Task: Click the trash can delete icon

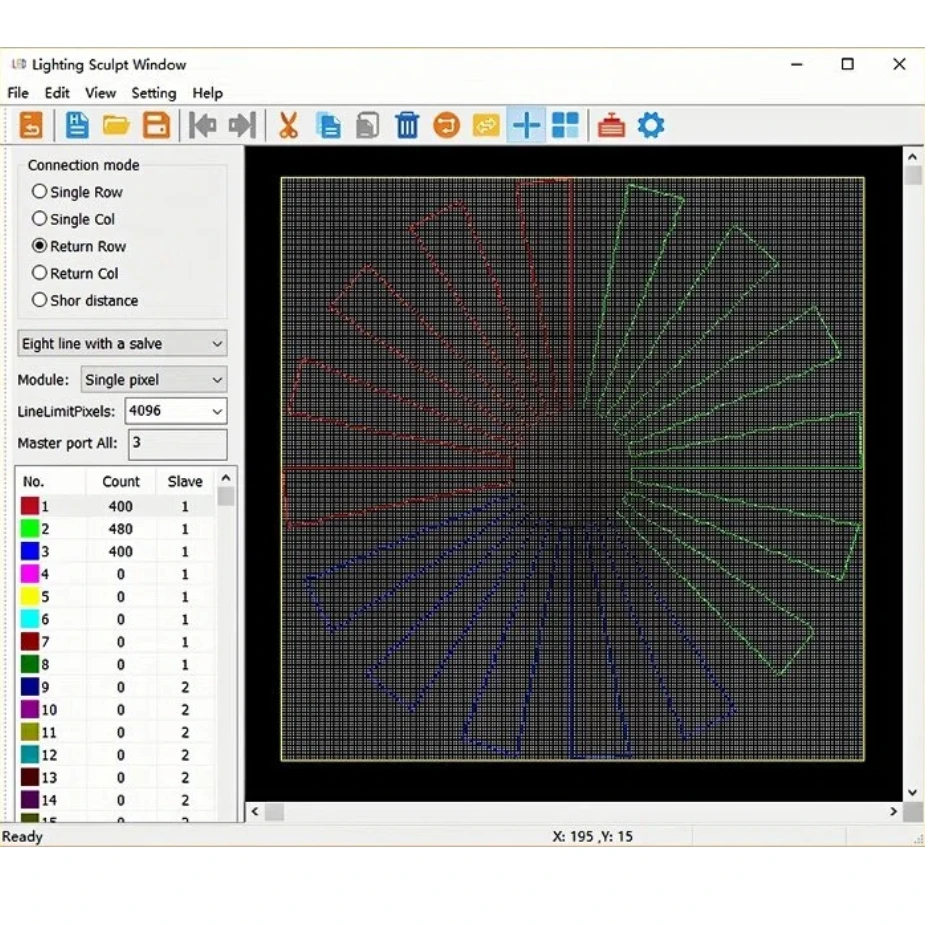Action: click(x=407, y=126)
